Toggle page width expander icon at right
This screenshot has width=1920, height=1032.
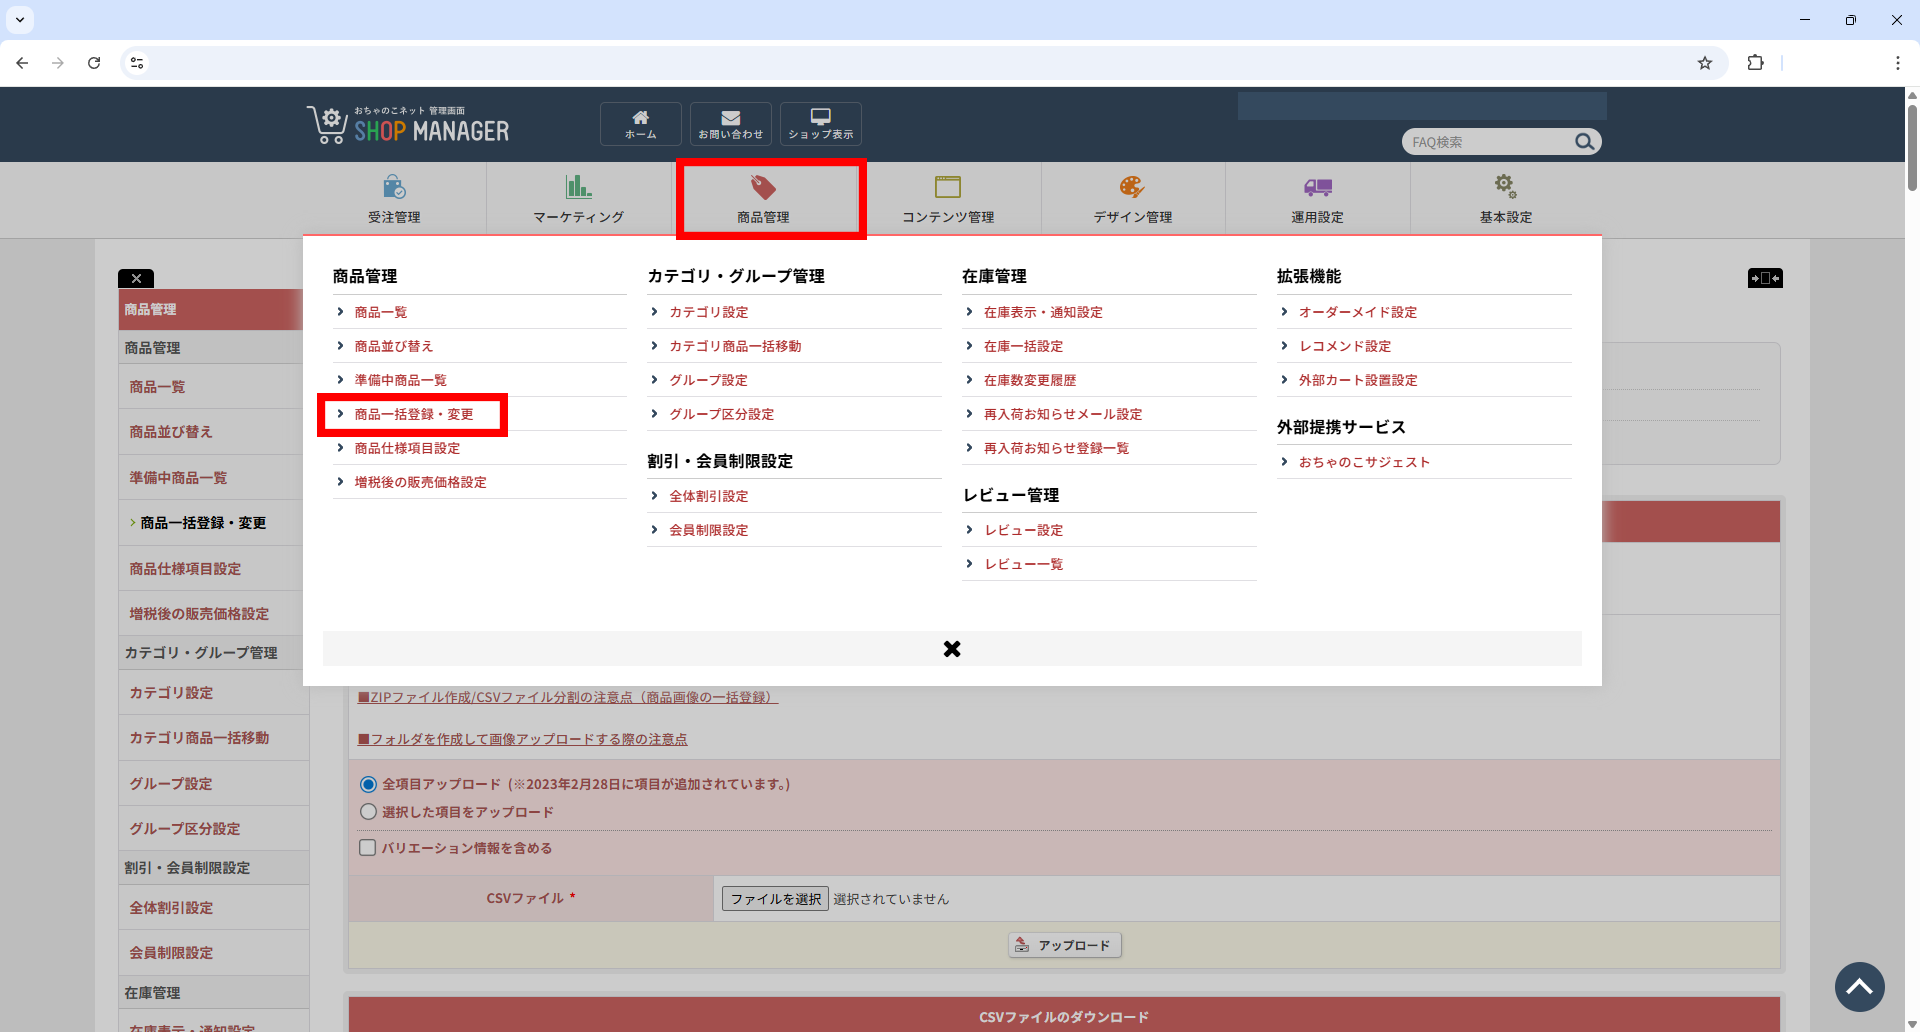pos(1764,278)
